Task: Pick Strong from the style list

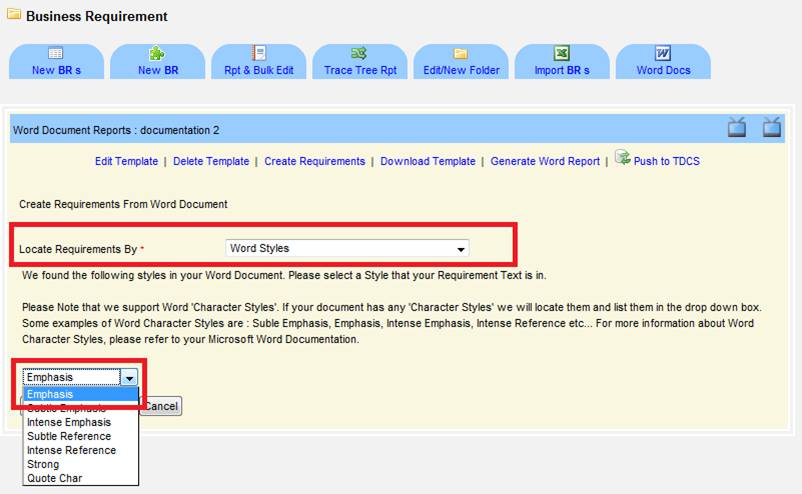Action: (x=43, y=464)
